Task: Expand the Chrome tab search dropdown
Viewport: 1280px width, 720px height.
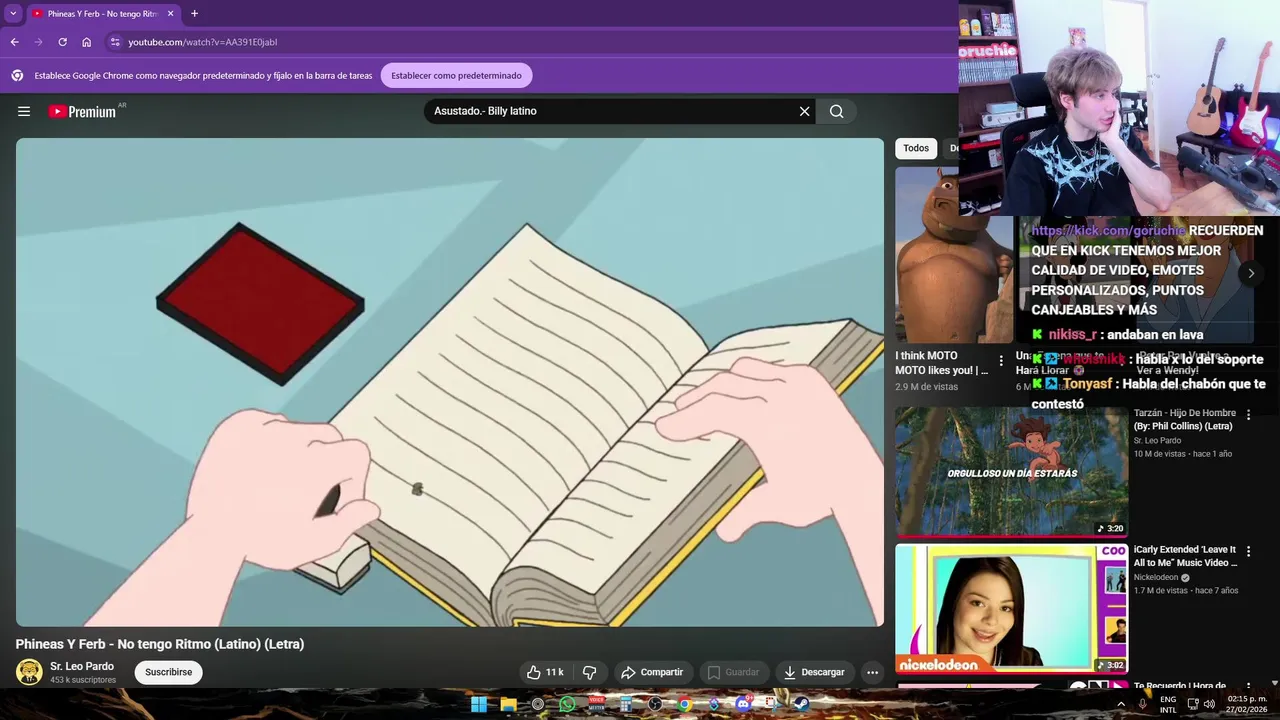Action: click(13, 14)
